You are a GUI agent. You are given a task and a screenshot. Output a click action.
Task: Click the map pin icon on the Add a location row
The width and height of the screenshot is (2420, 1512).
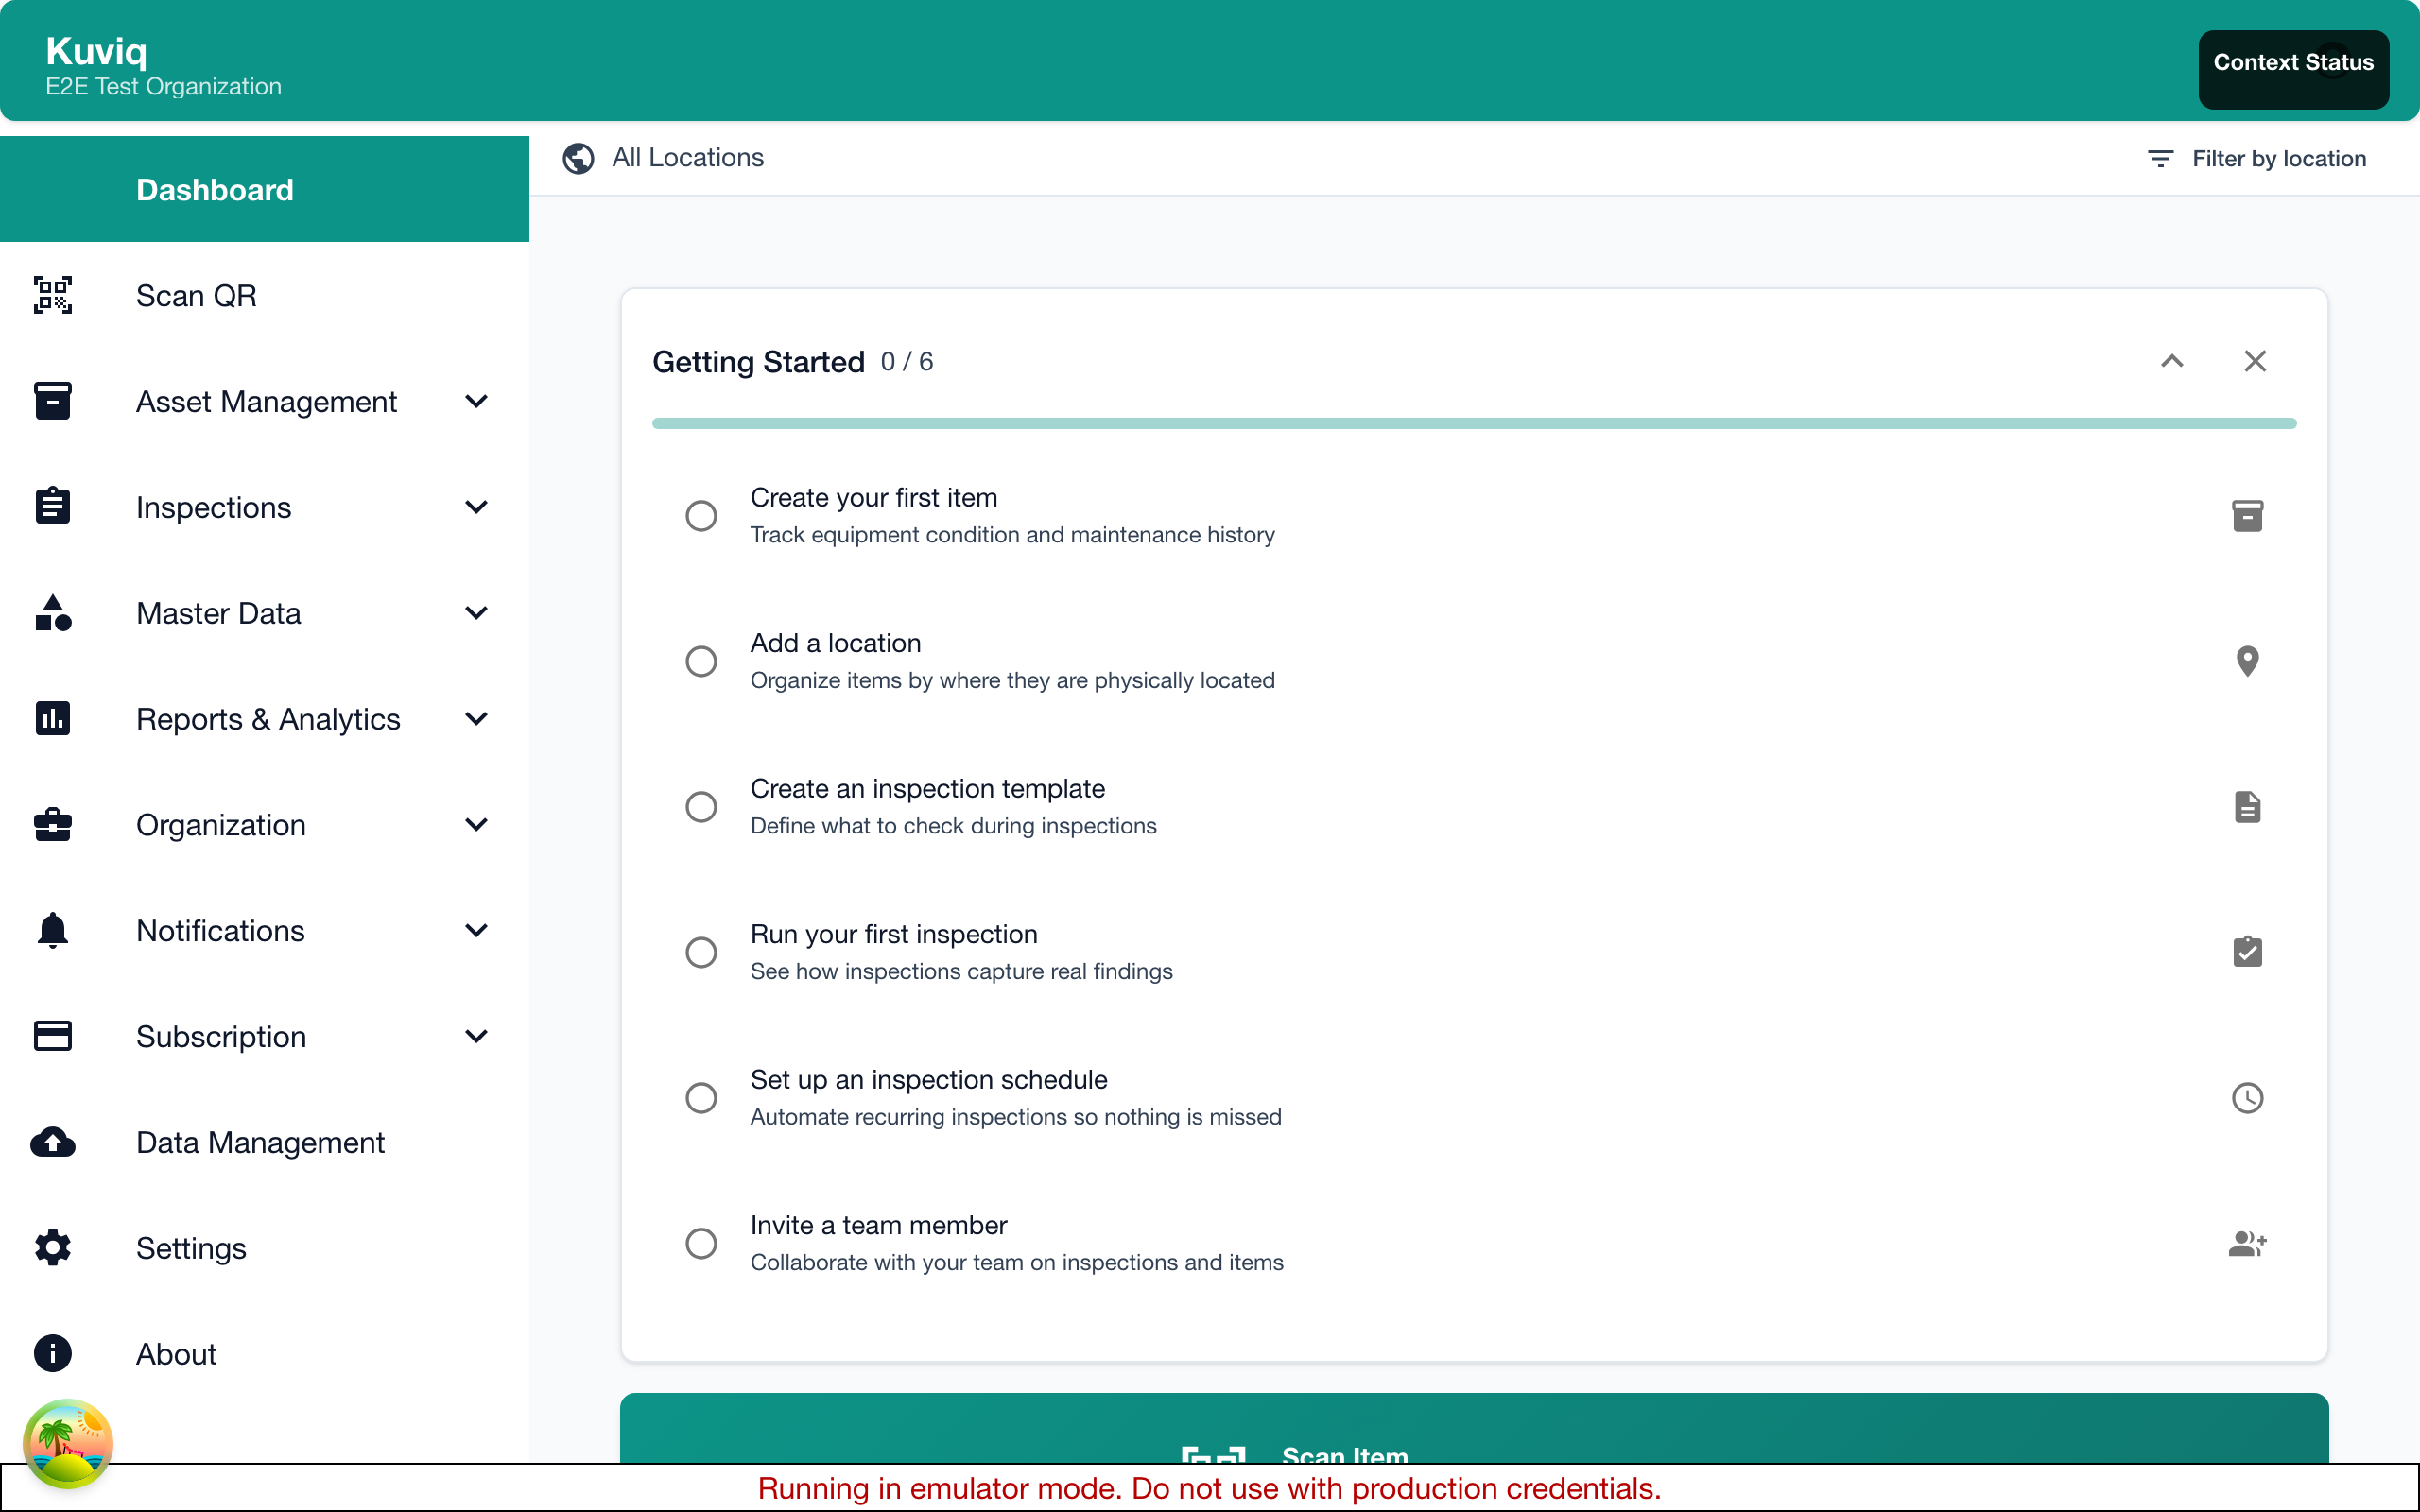click(x=2247, y=661)
